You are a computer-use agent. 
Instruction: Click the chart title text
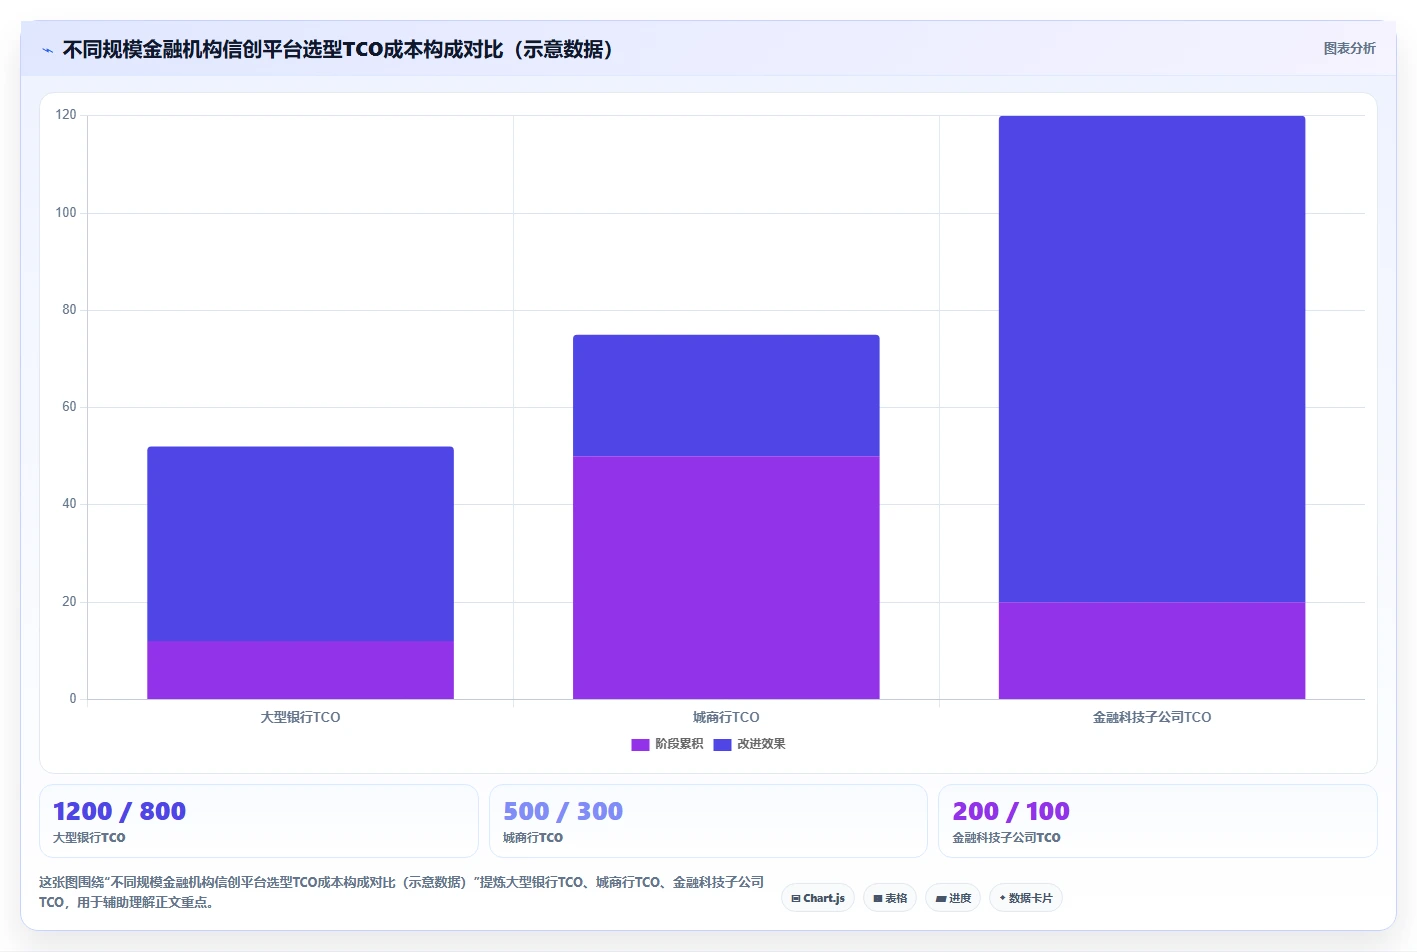tap(338, 49)
